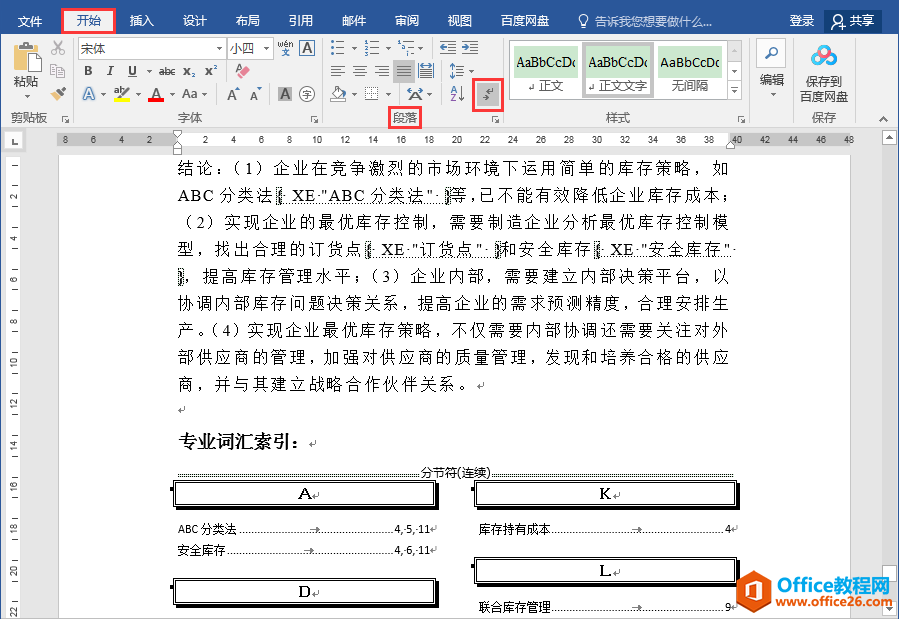Switch to the 审阅 (Review) tab
The height and width of the screenshot is (619, 899).
point(406,21)
